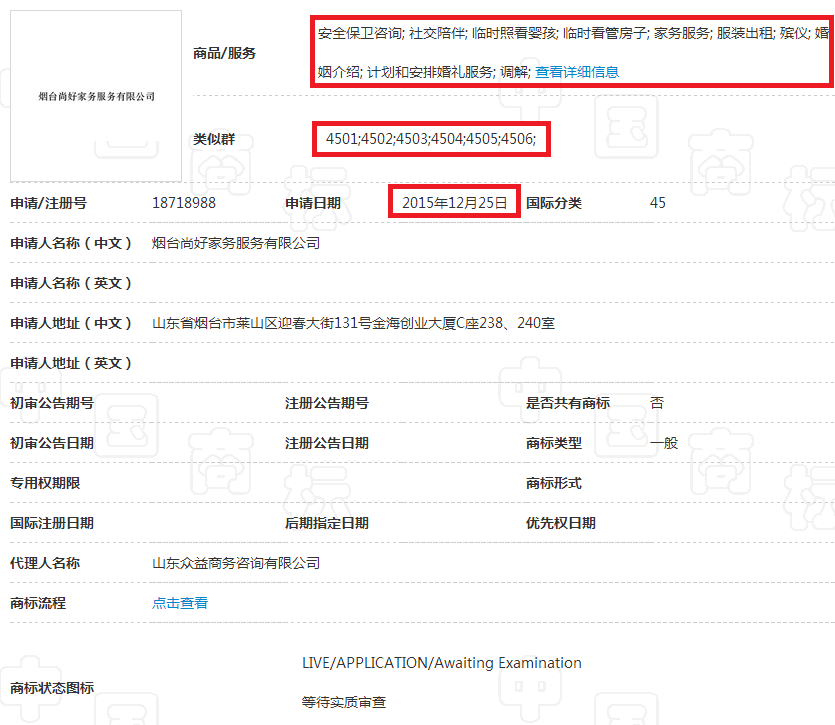This screenshot has height=725, width=835.
Task: Click the 商标流程 label
Action: click(x=38, y=603)
